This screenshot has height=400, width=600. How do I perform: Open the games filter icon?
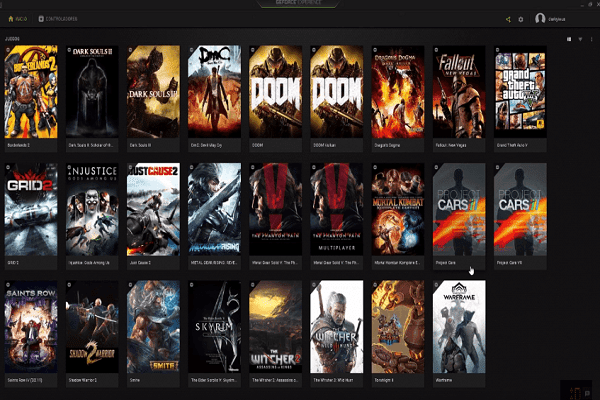tap(579, 39)
